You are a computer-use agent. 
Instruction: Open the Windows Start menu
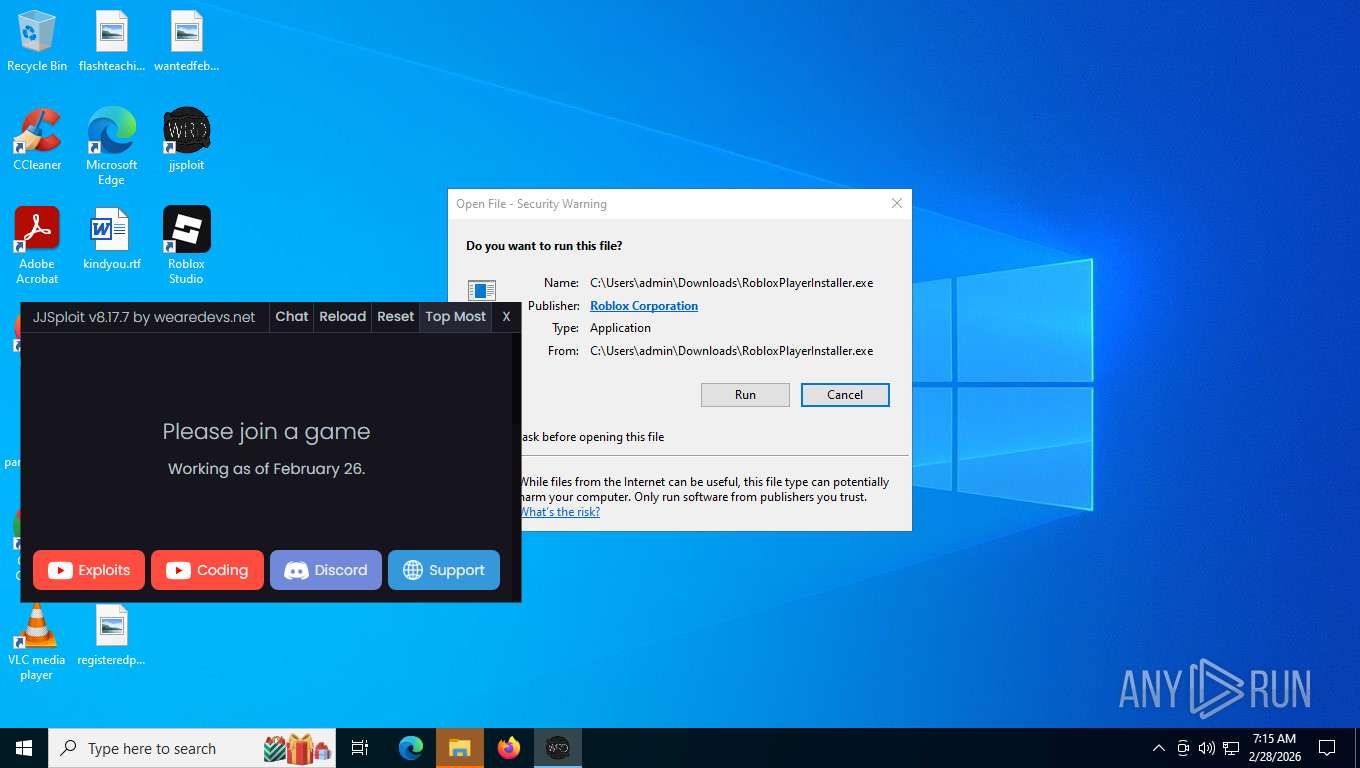point(24,748)
